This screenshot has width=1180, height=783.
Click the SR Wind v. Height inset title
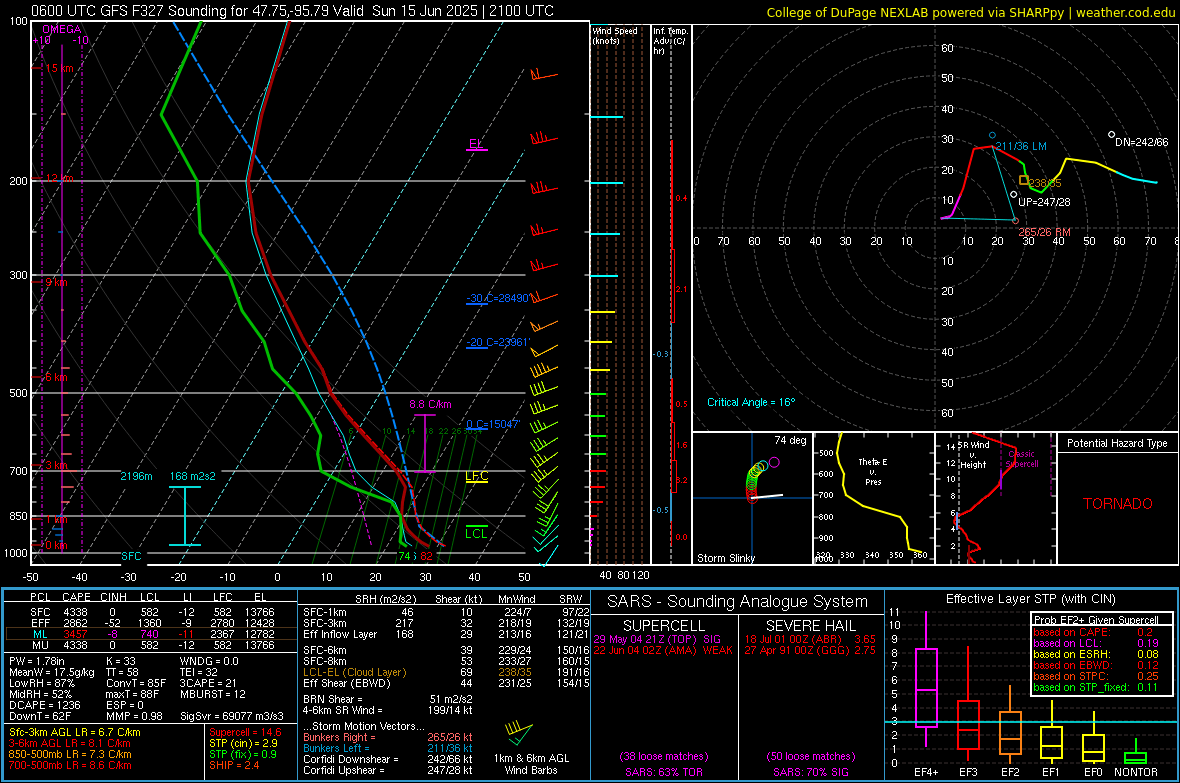click(x=973, y=455)
